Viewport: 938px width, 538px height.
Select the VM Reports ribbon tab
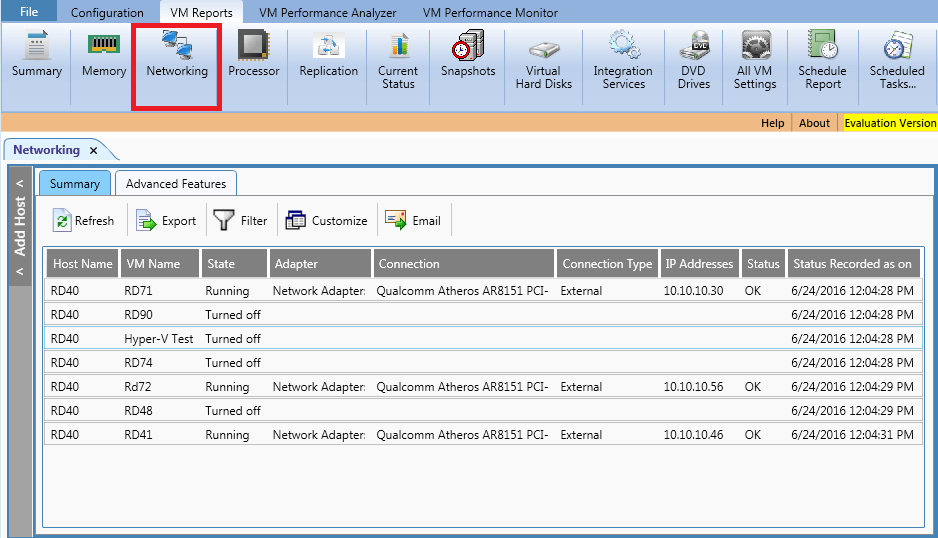[201, 13]
